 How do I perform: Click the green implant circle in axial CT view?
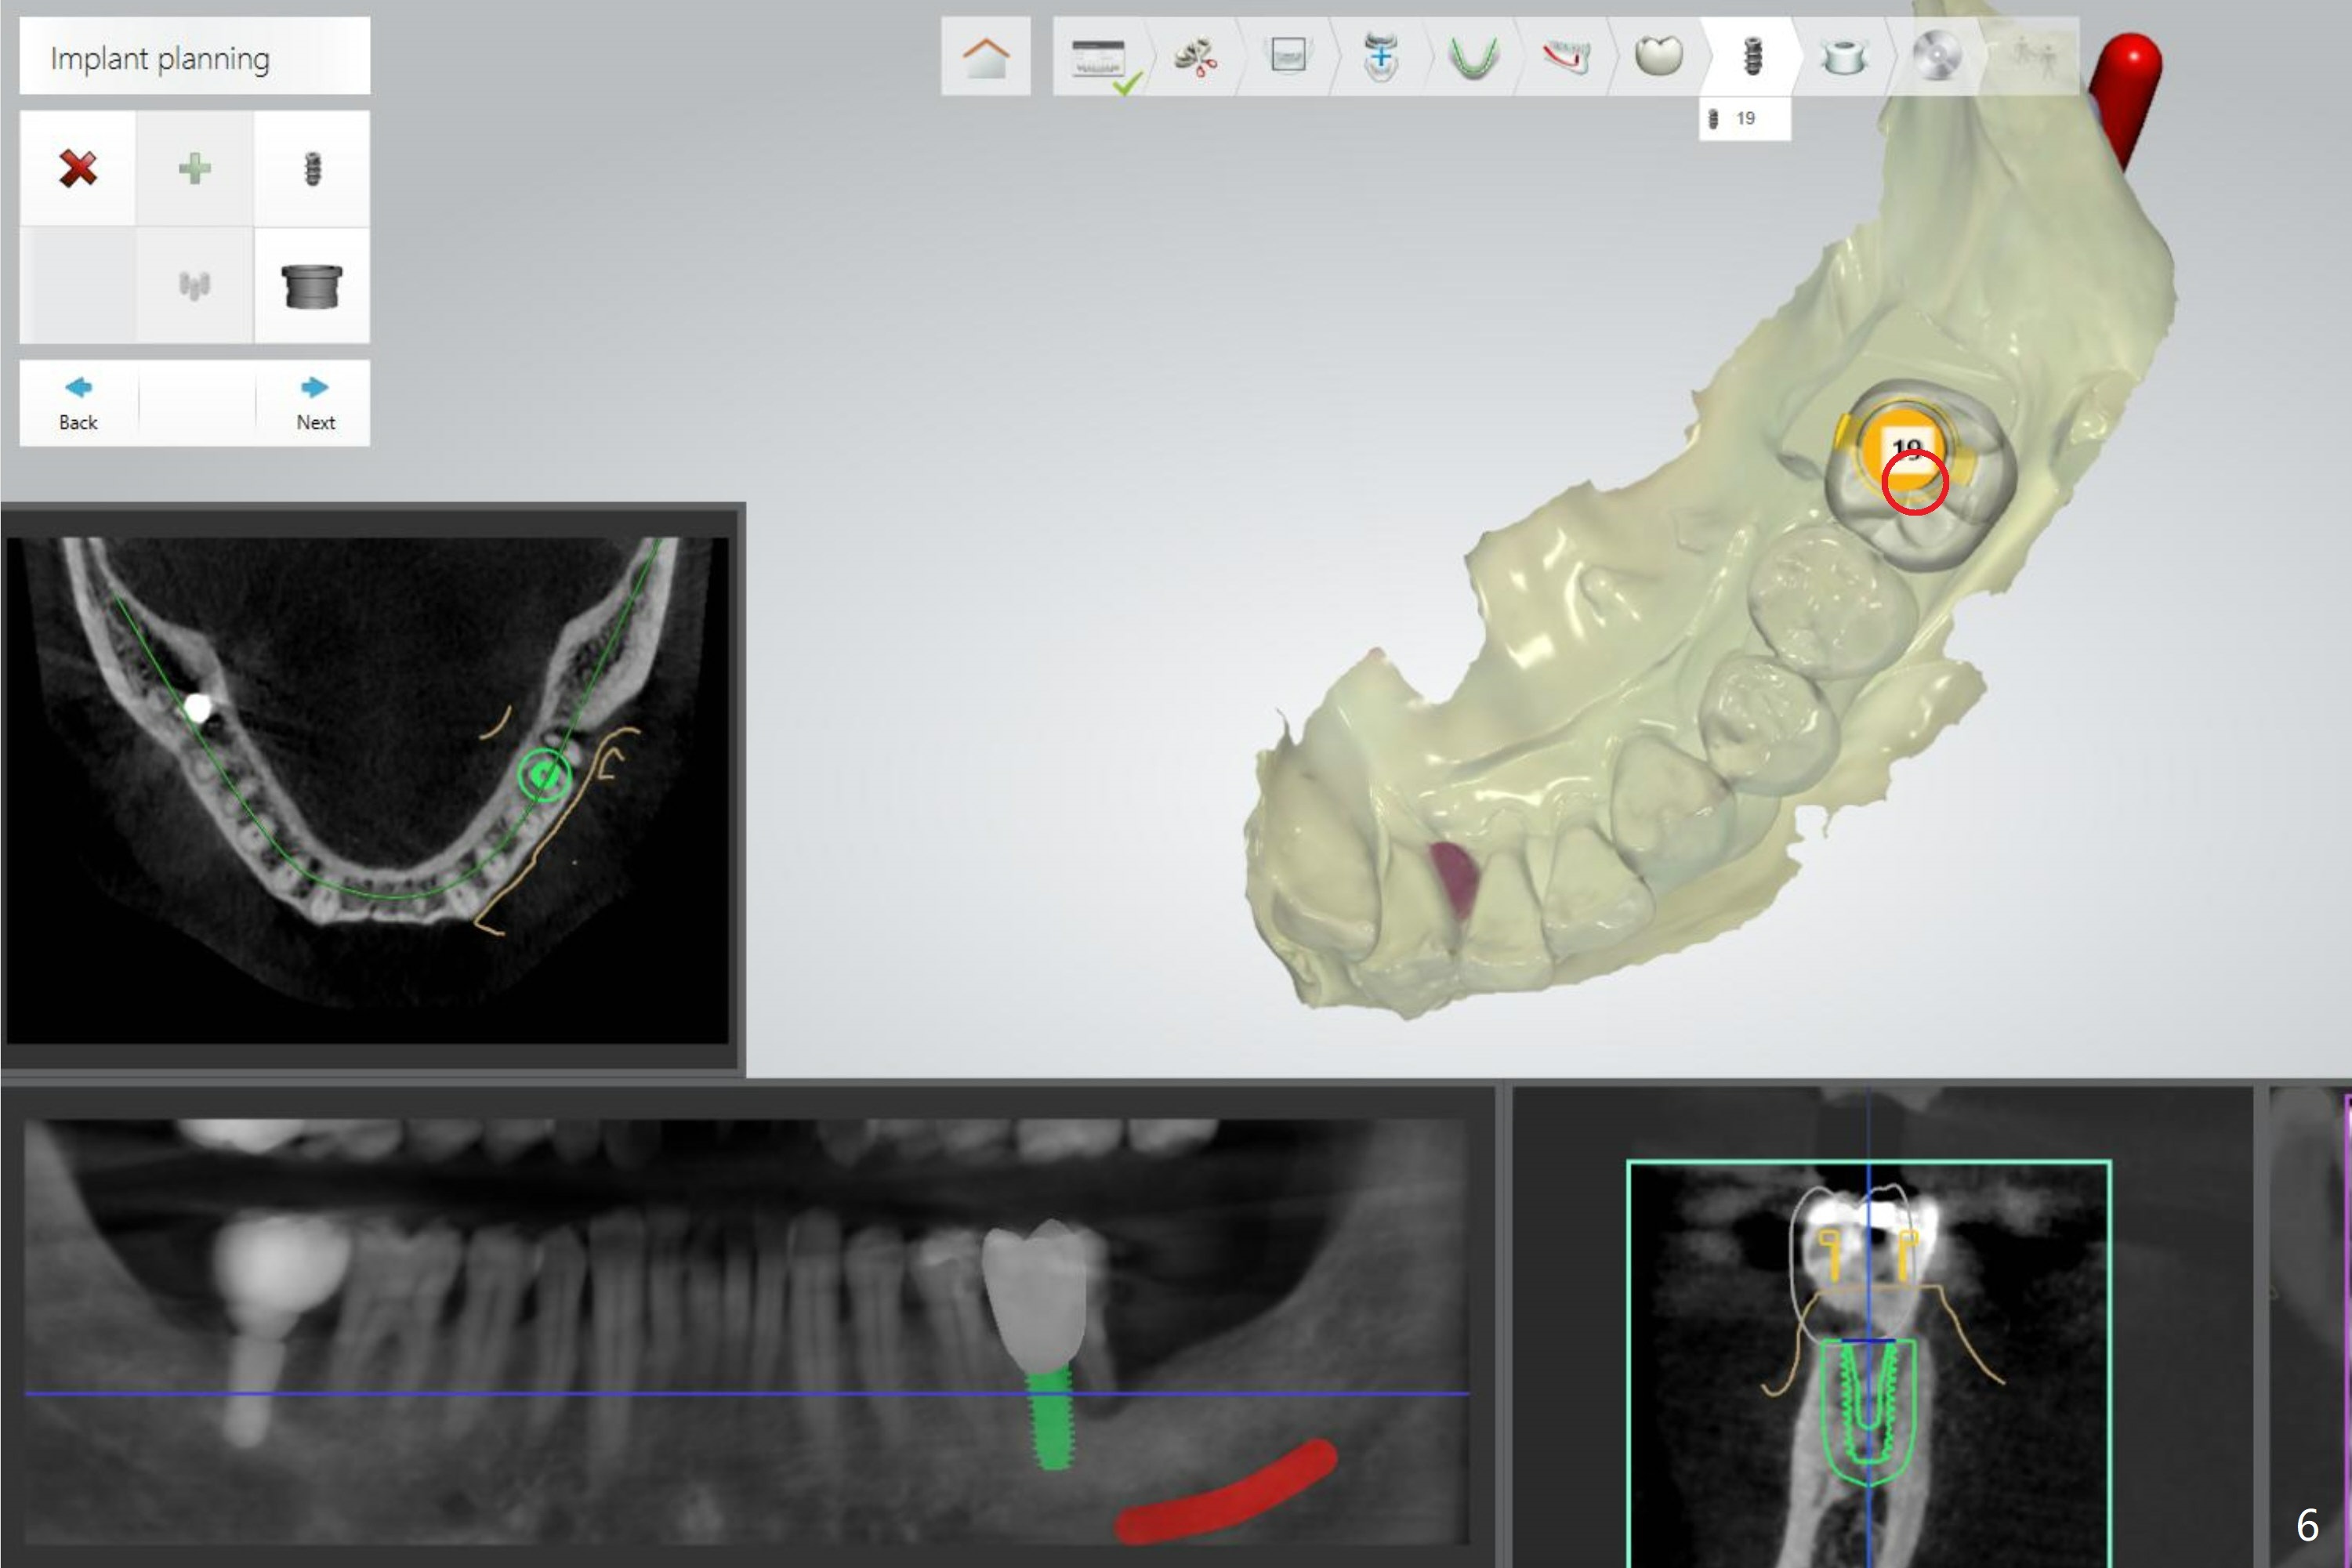(x=544, y=775)
